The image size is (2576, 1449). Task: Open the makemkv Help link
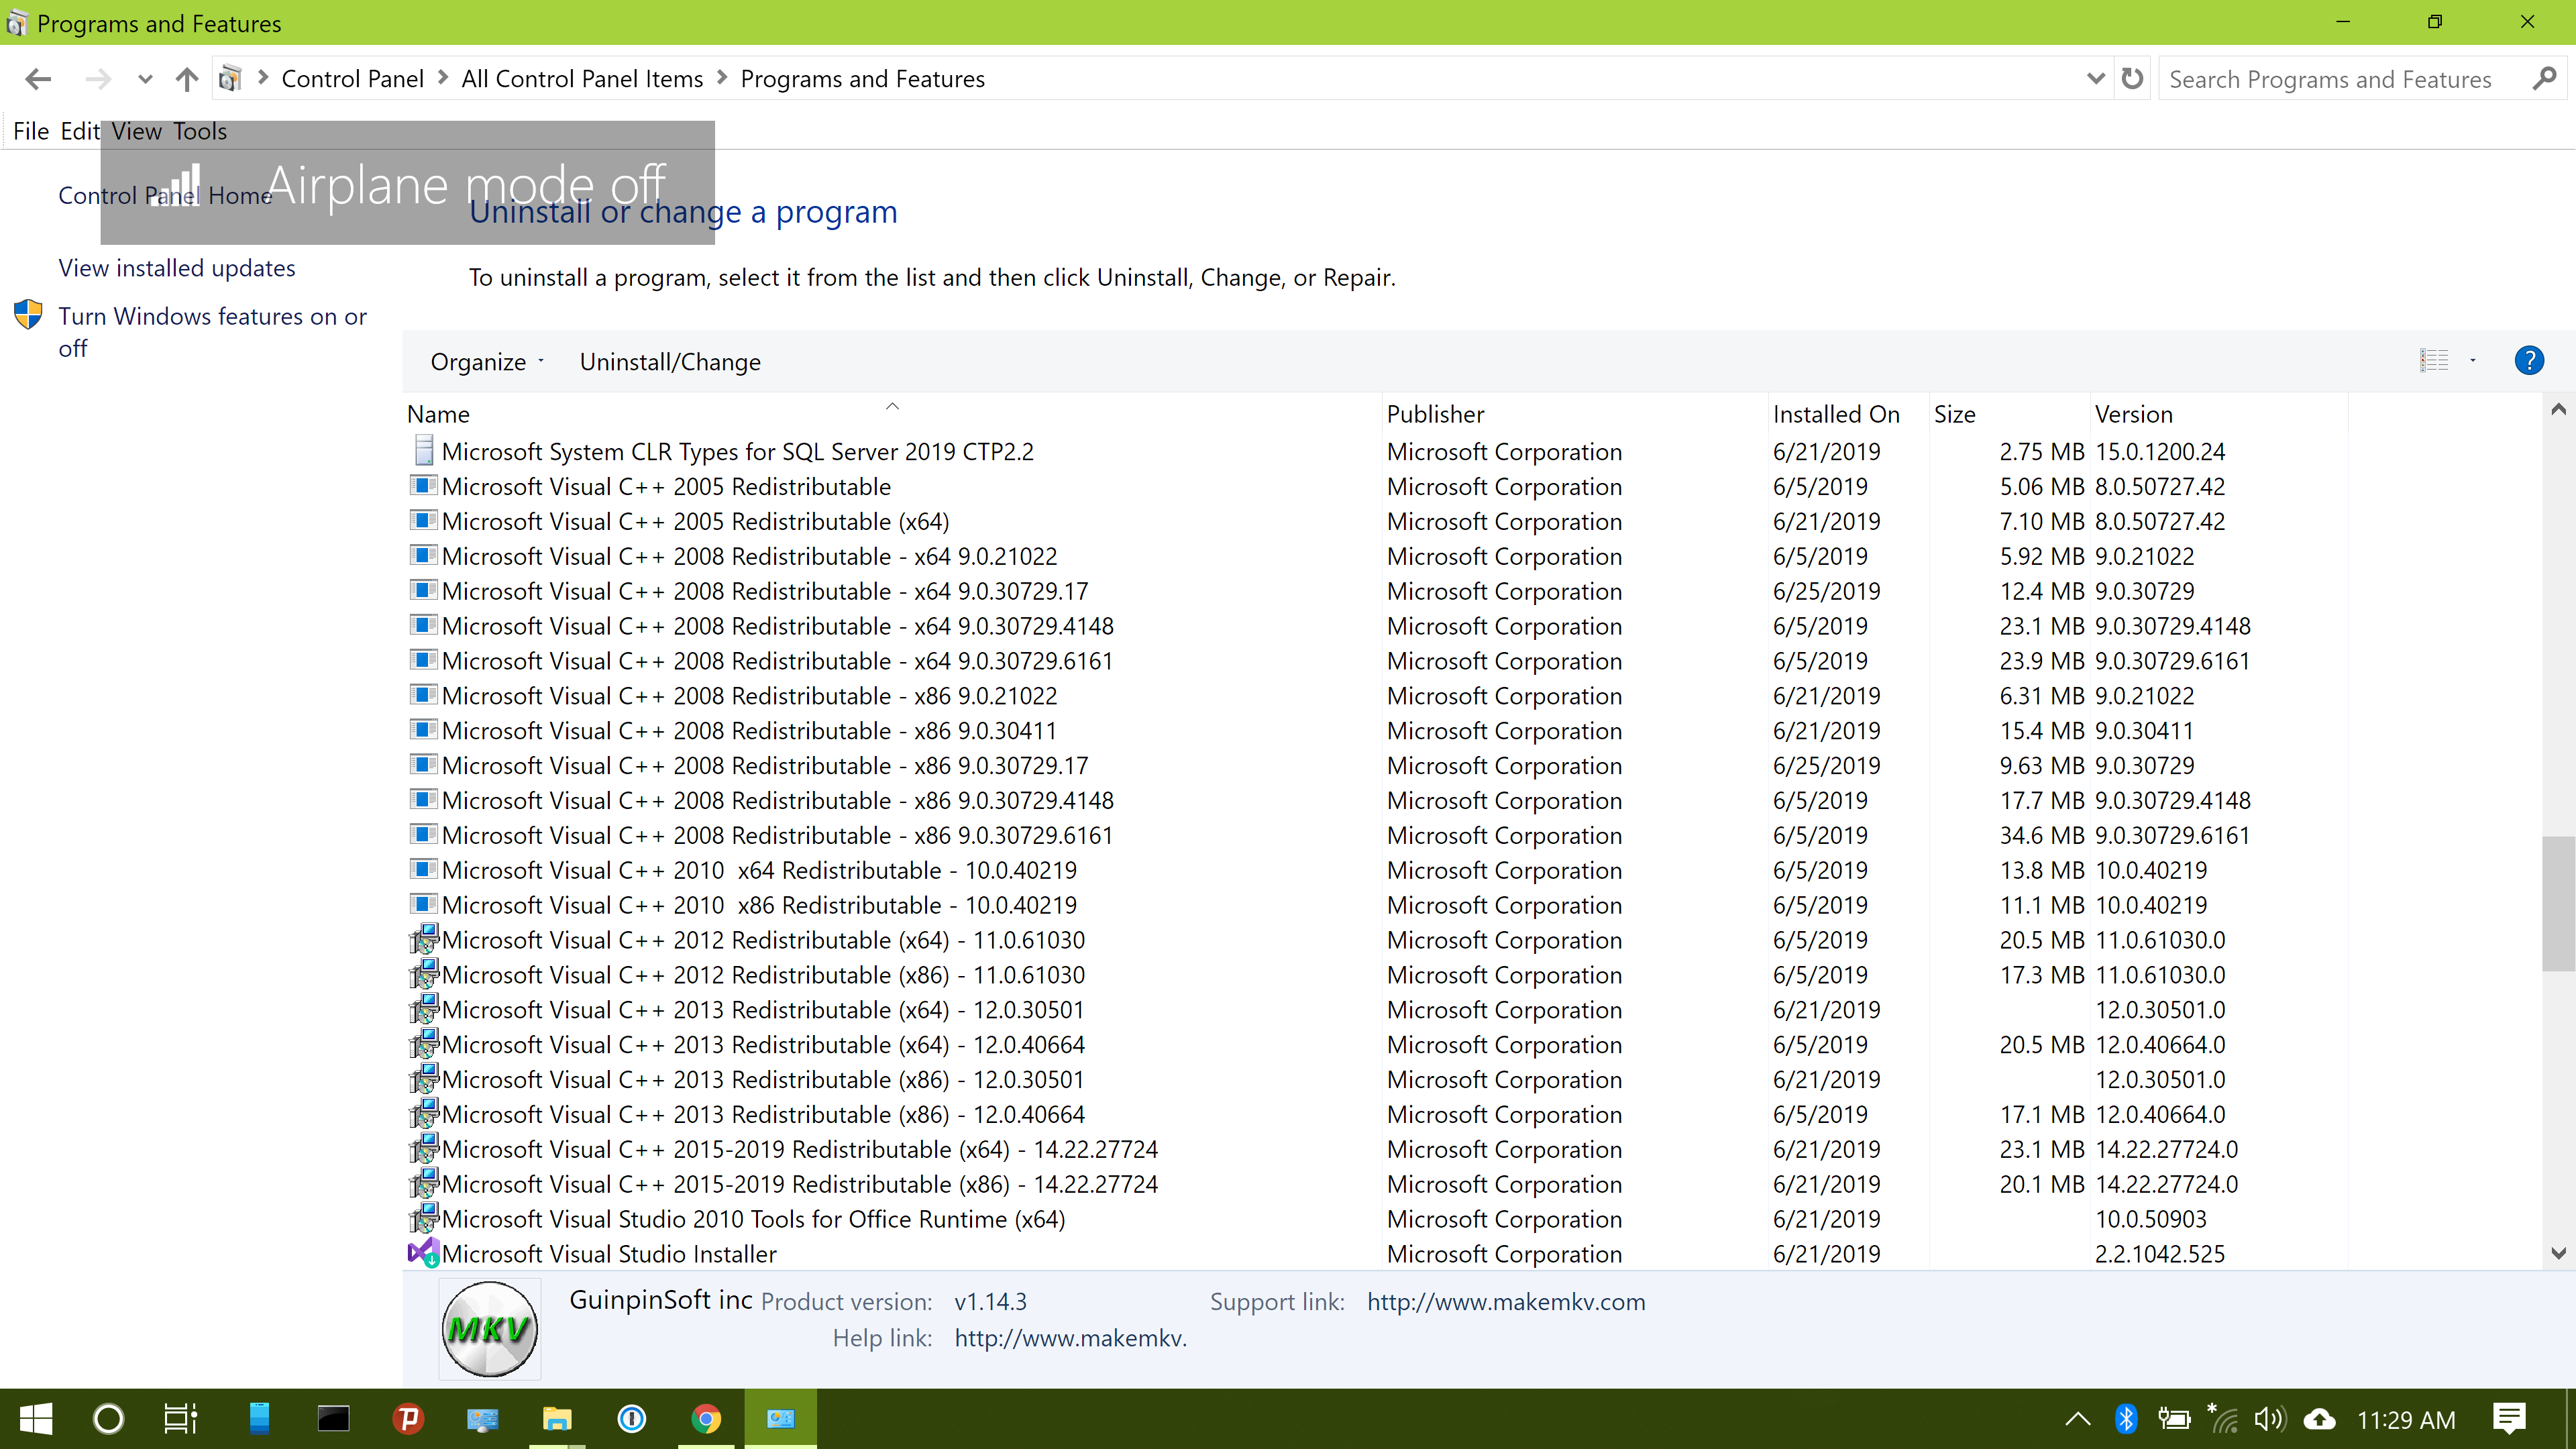(x=1071, y=1338)
